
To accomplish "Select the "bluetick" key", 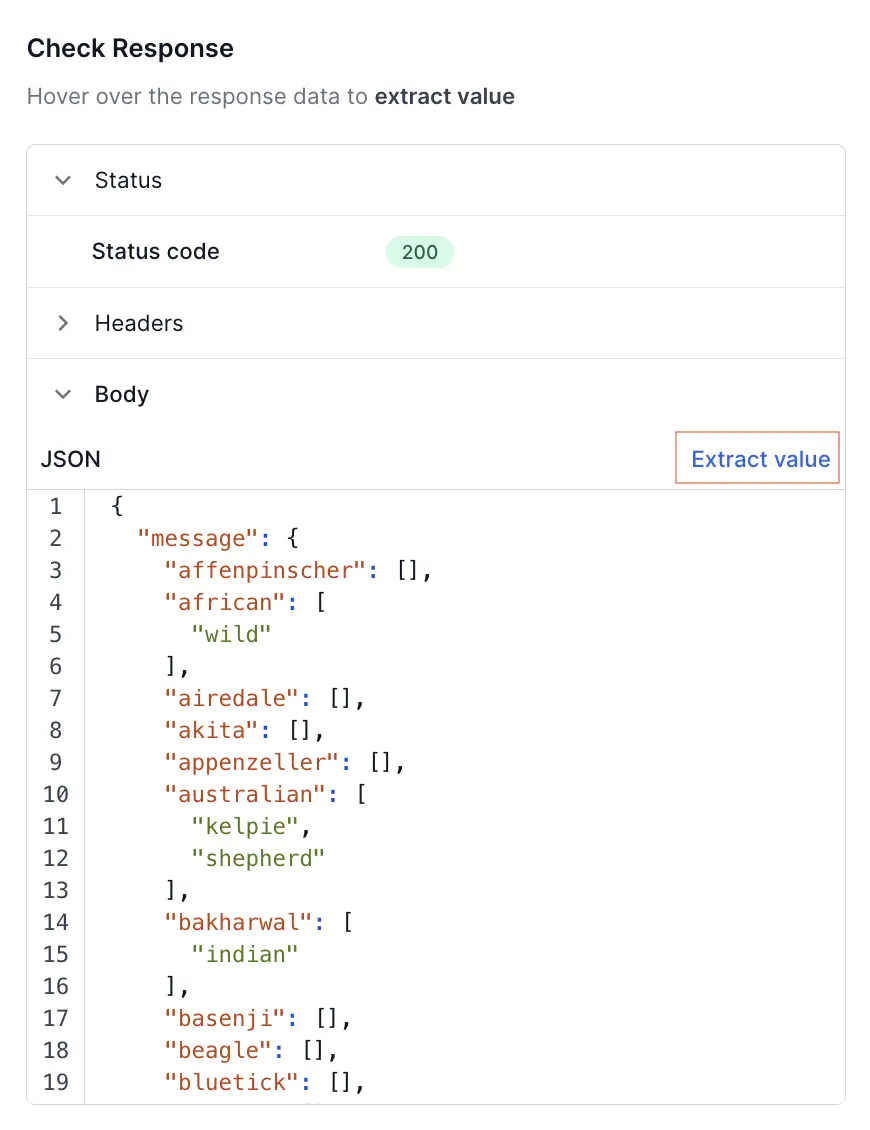I will (x=231, y=1082).
